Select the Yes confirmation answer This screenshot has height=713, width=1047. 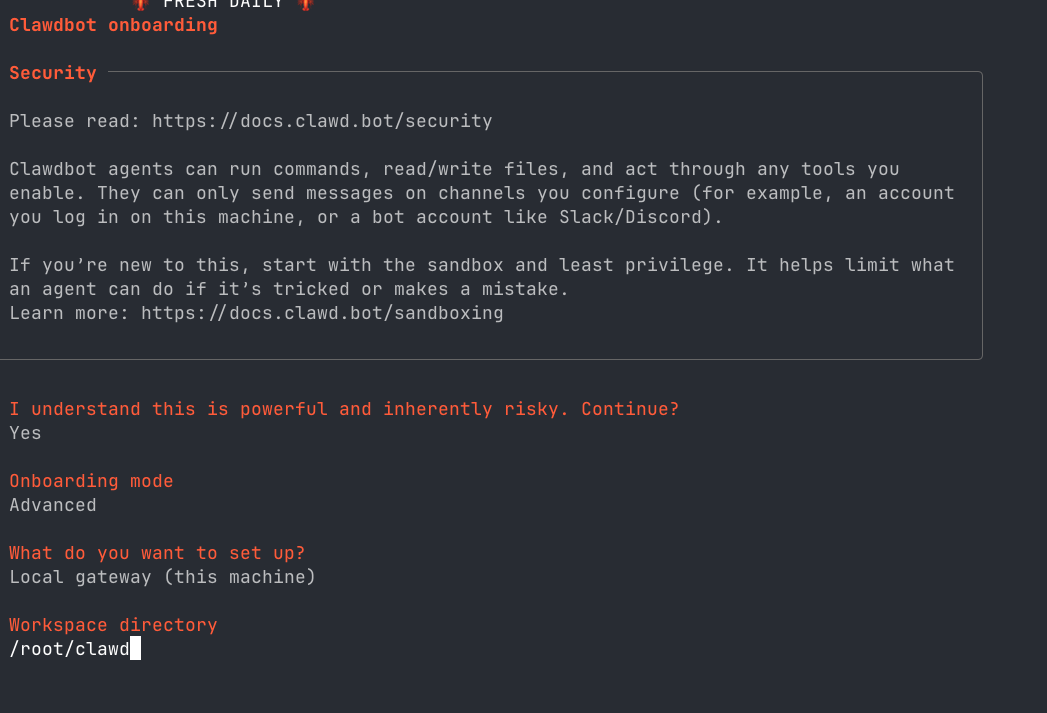tap(24, 432)
